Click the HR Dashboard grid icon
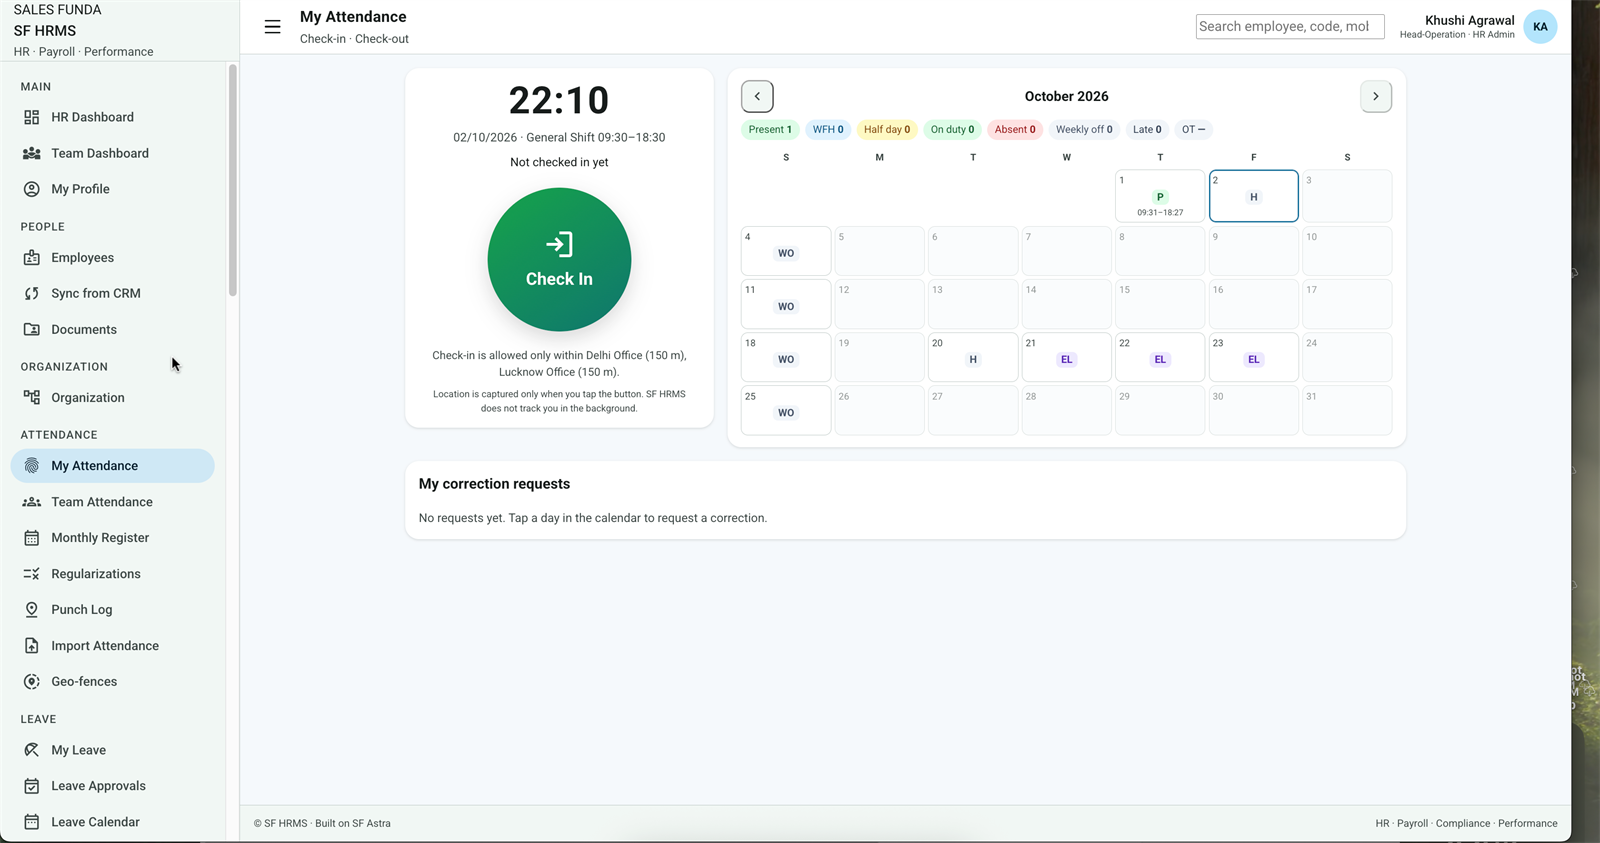 pyautogui.click(x=32, y=117)
